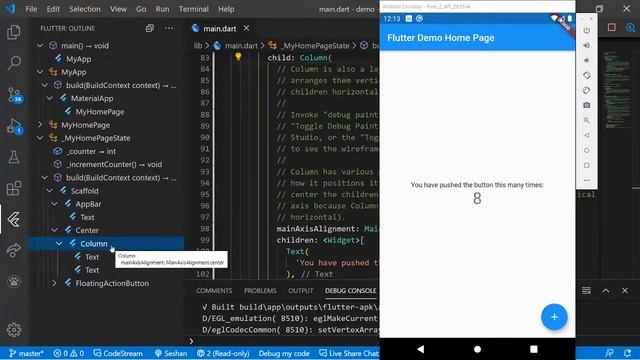This screenshot has width=640, height=360.
Task: Open the Terminal menu
Action: coord(193,9)
